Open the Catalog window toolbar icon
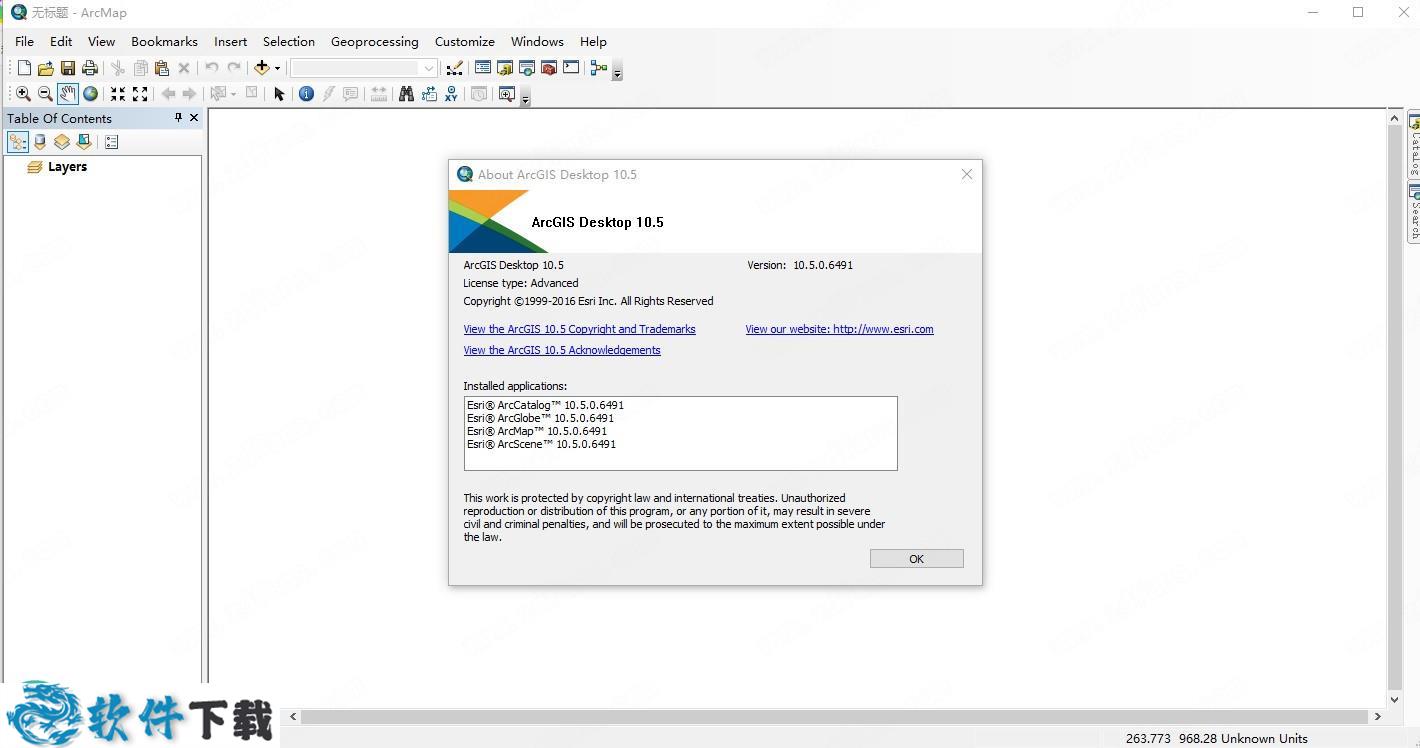 pos(505,68)
